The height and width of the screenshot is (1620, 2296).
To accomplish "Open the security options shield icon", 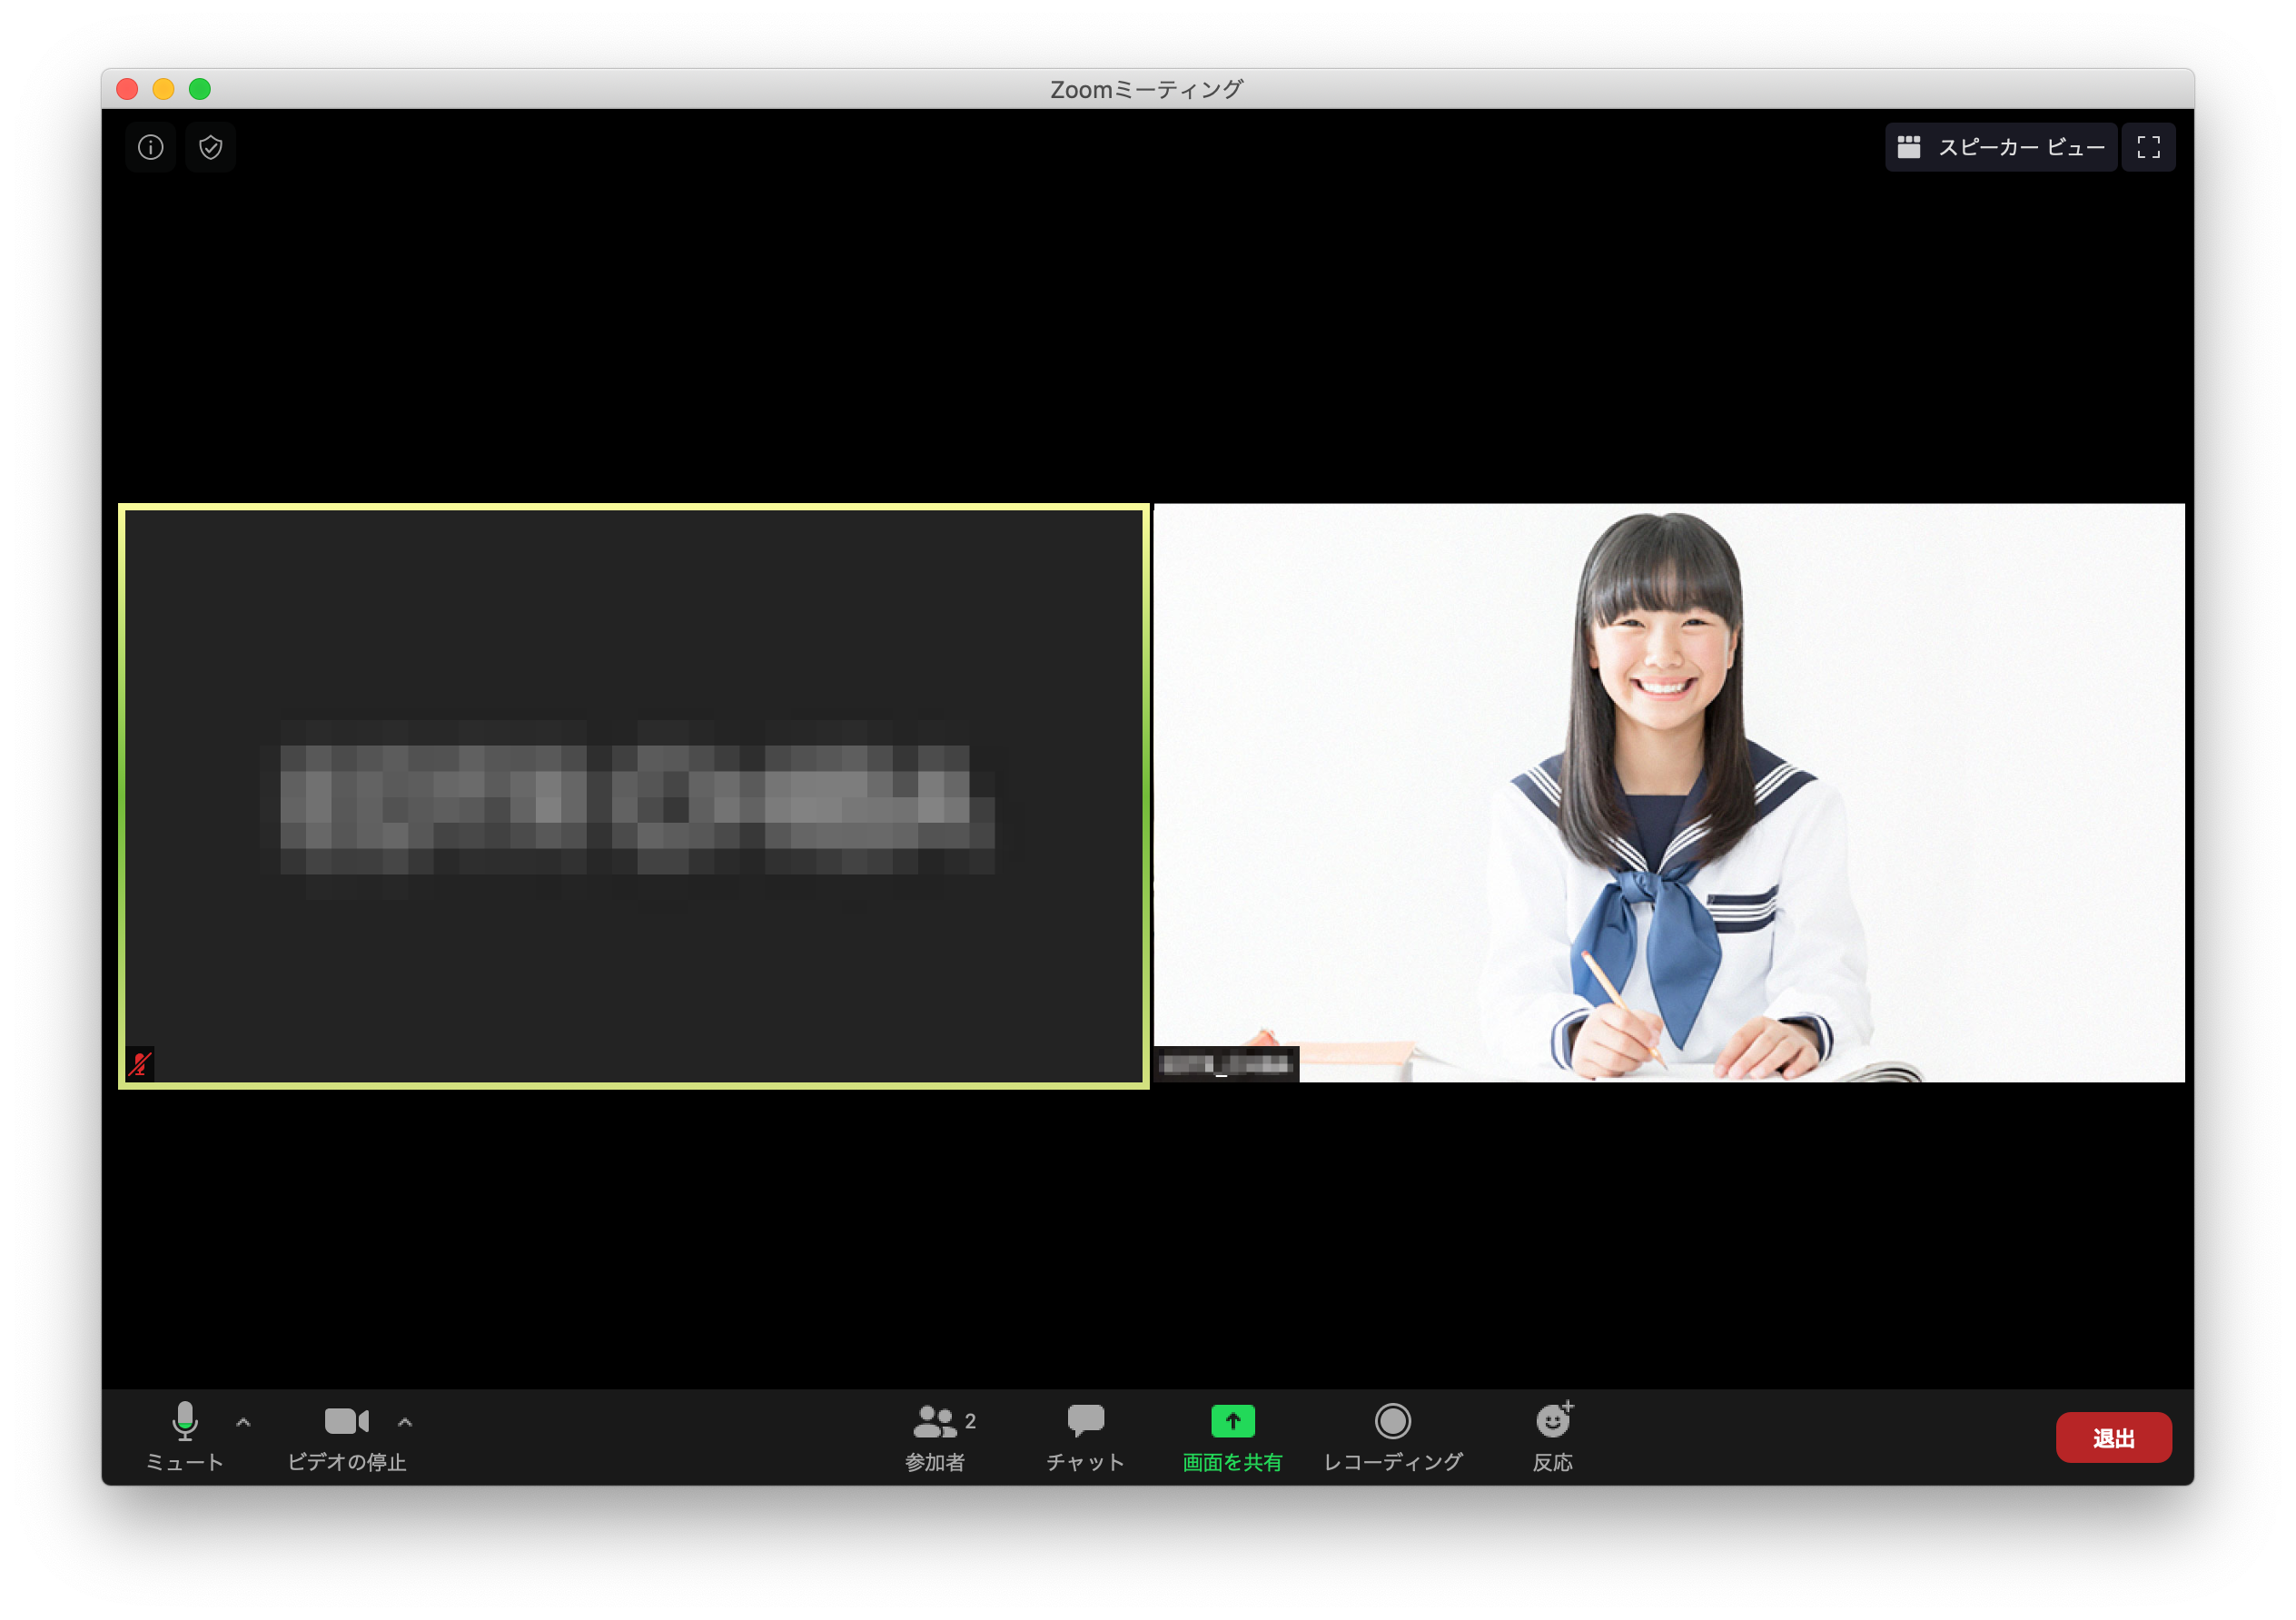I will pos(211,146).
